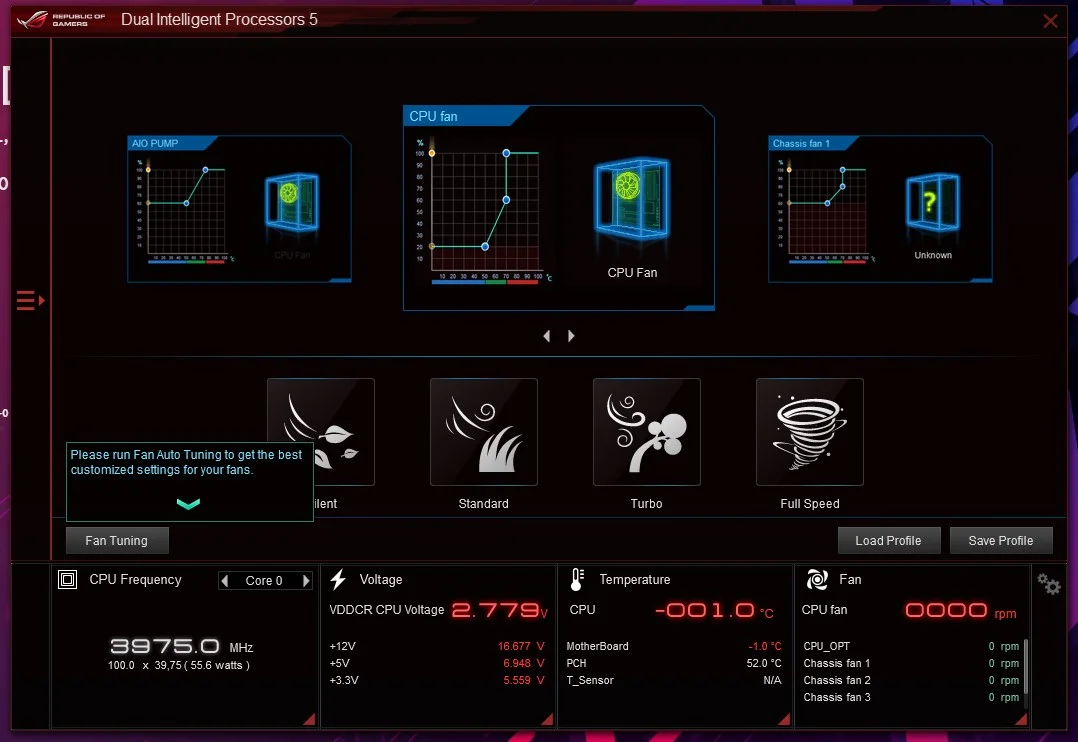
Task: Open the monitor settings gear icon
Action: pyautogui.click(x=1049, y=585)
